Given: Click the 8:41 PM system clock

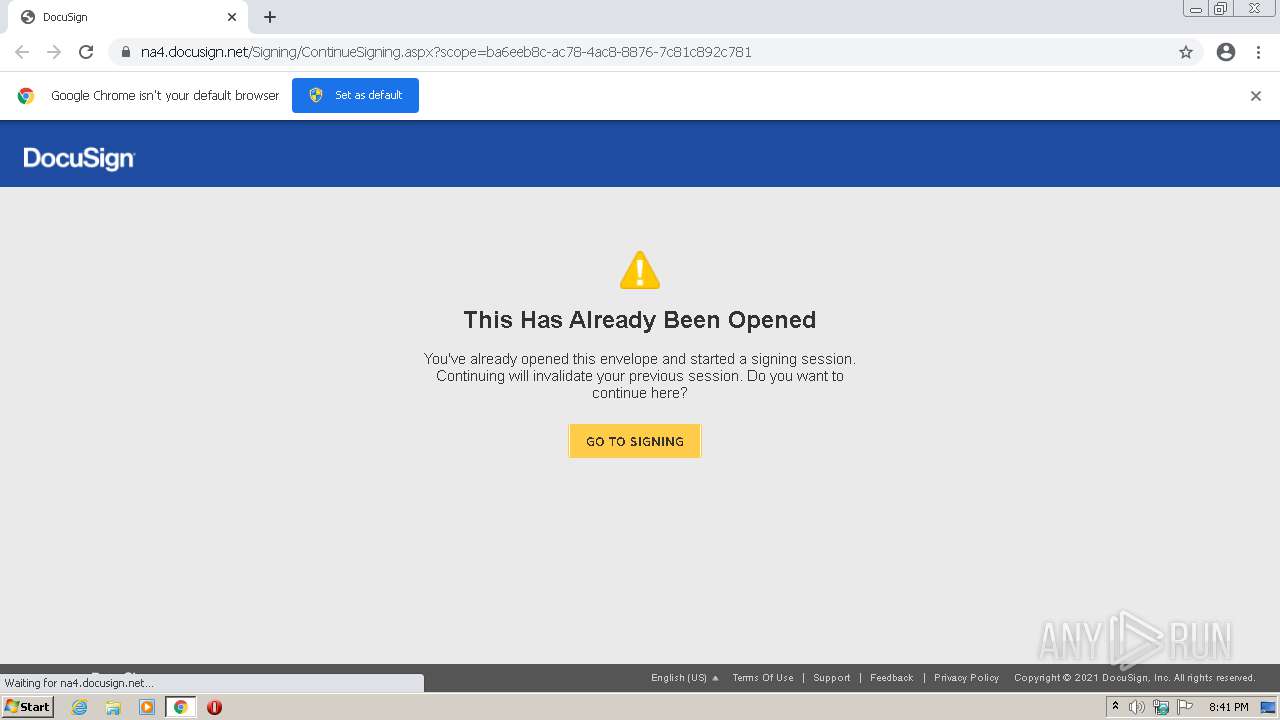Looking at the screenshot, I should pyautogui.click(x=1229, y=707).
